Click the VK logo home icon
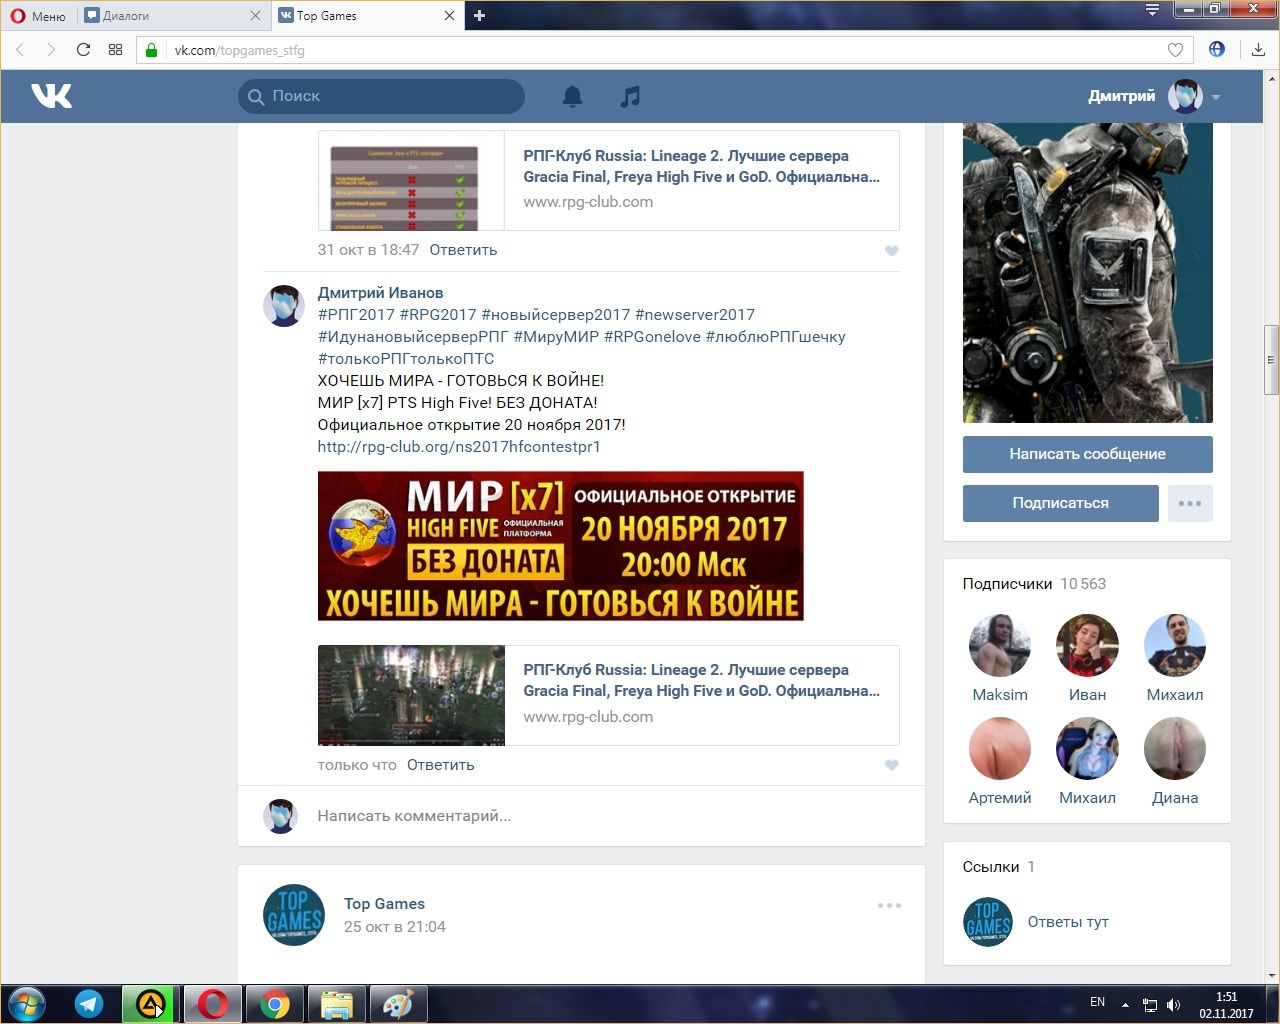 51,96
